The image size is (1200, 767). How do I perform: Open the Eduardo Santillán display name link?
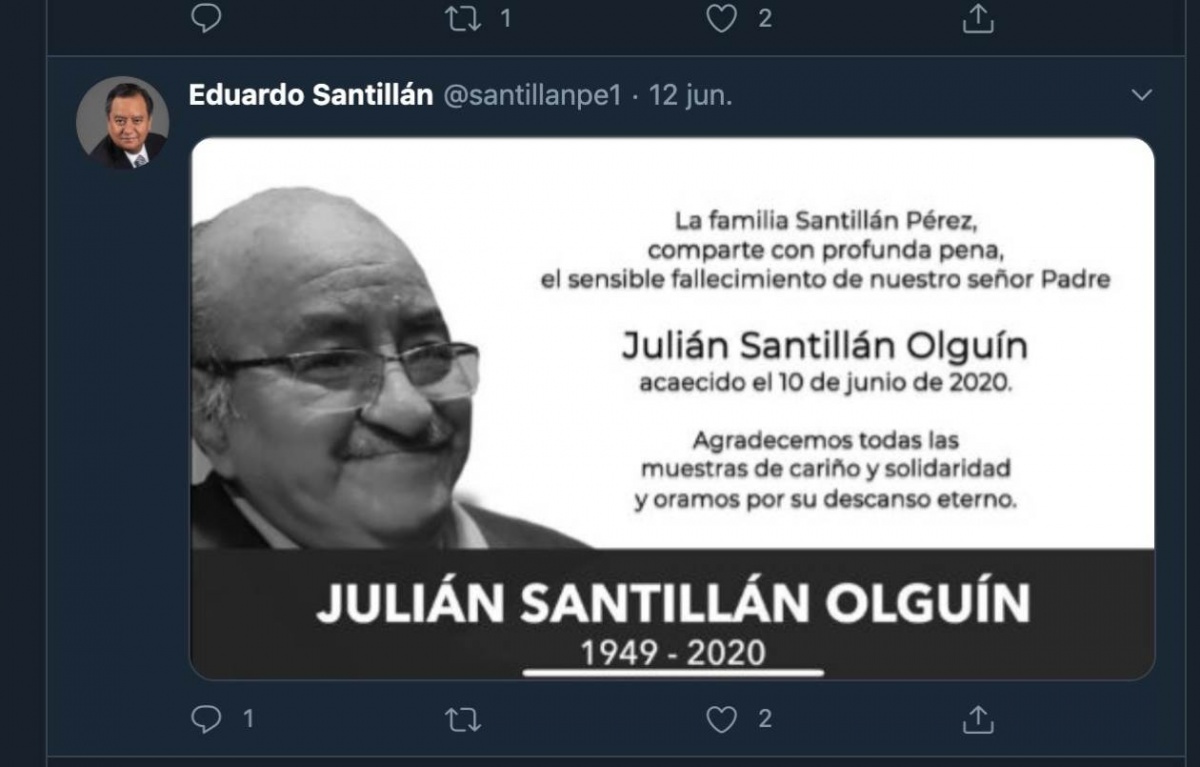[311, 96]
